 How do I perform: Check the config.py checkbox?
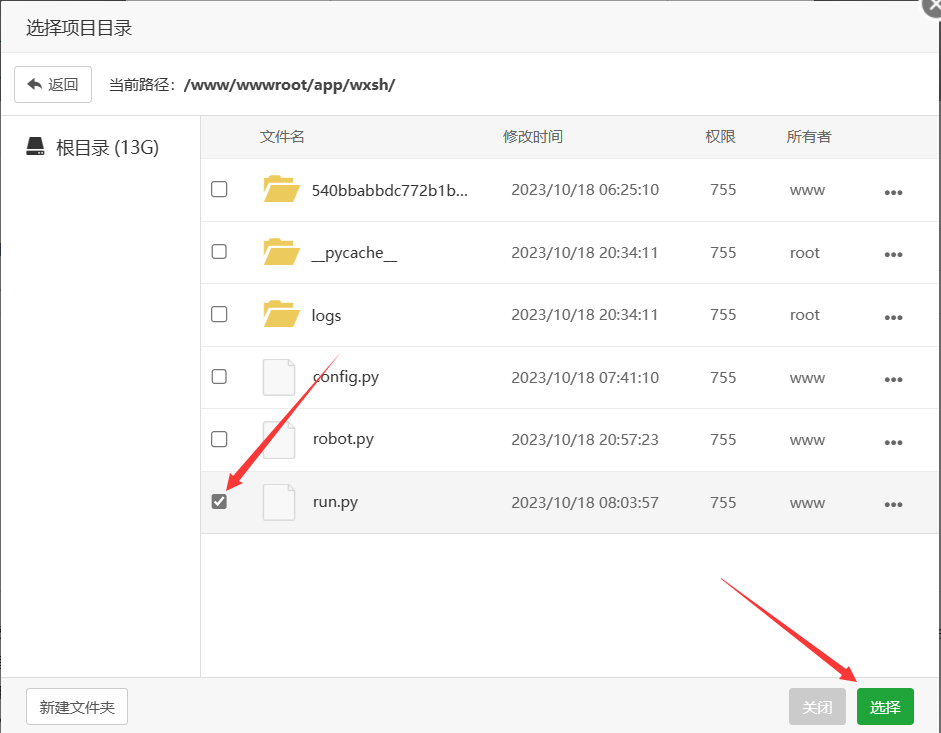point(219,376)
